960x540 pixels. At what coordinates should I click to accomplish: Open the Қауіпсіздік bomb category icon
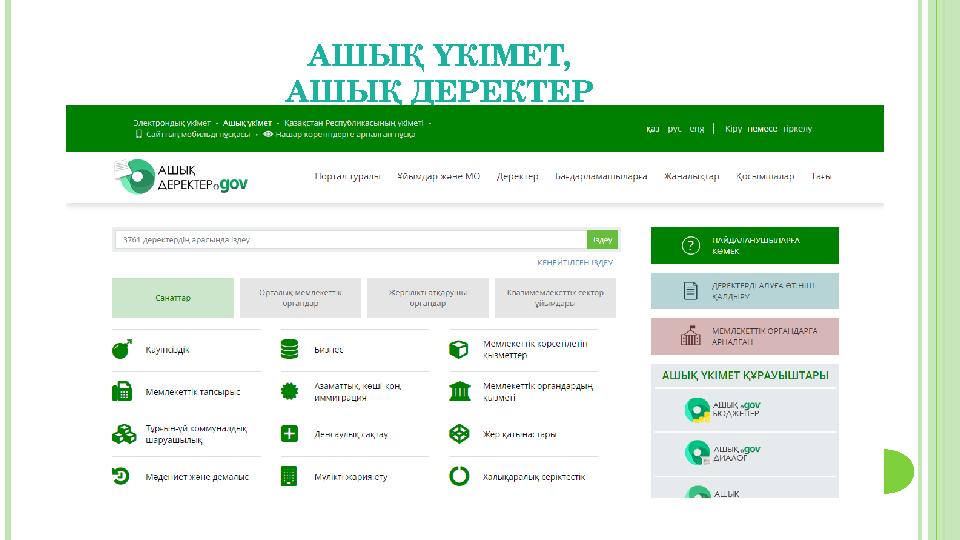point(122,349)
